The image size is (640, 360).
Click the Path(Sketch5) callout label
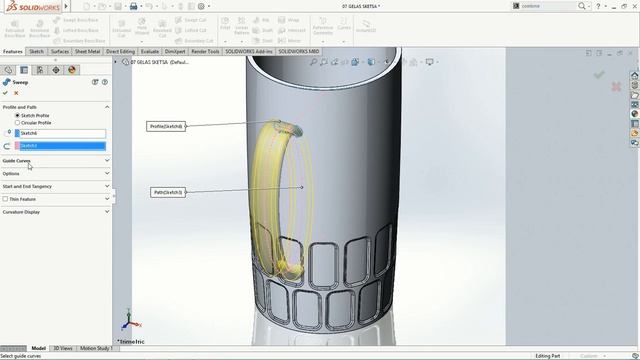coord(168,192)
